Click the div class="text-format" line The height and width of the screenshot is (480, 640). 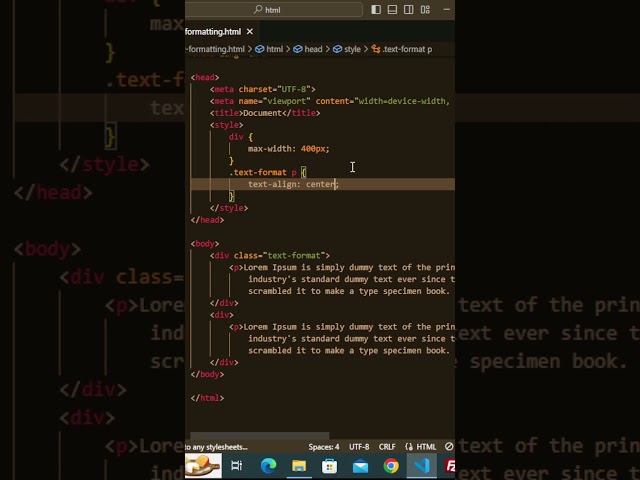click(270, 256)
